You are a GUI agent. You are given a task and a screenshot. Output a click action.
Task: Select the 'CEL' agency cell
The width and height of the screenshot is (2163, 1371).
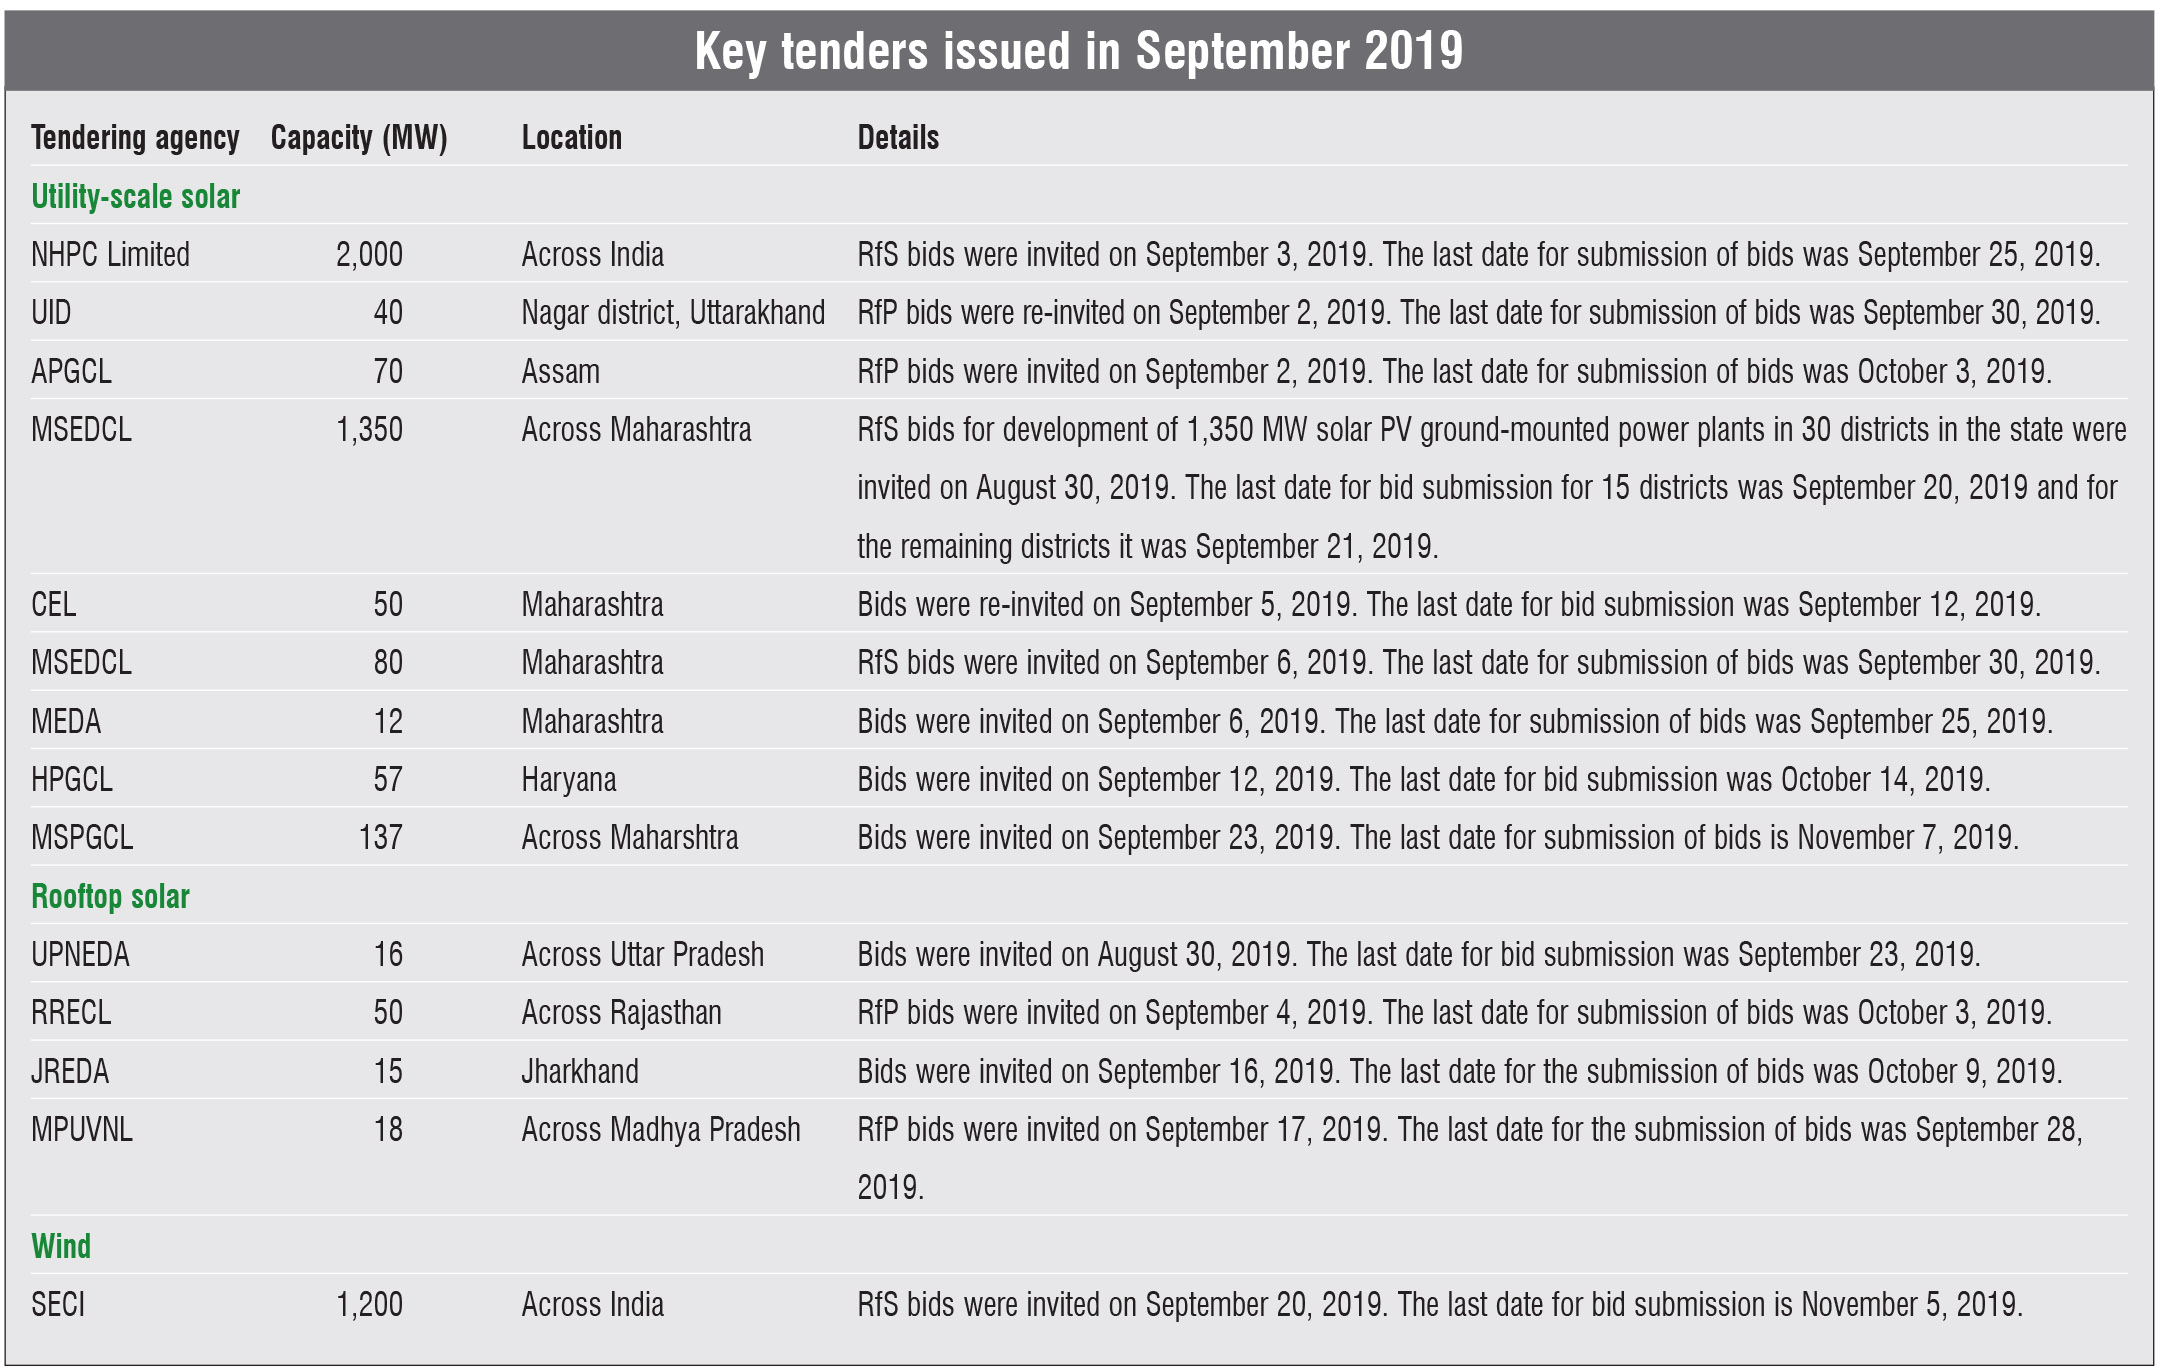tap(53, 605)
